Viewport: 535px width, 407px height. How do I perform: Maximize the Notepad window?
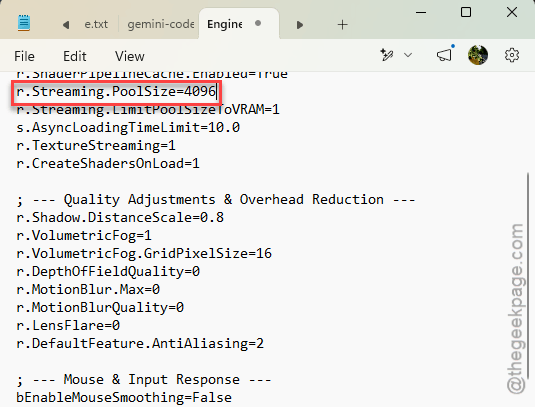click(x=466, y=12)
